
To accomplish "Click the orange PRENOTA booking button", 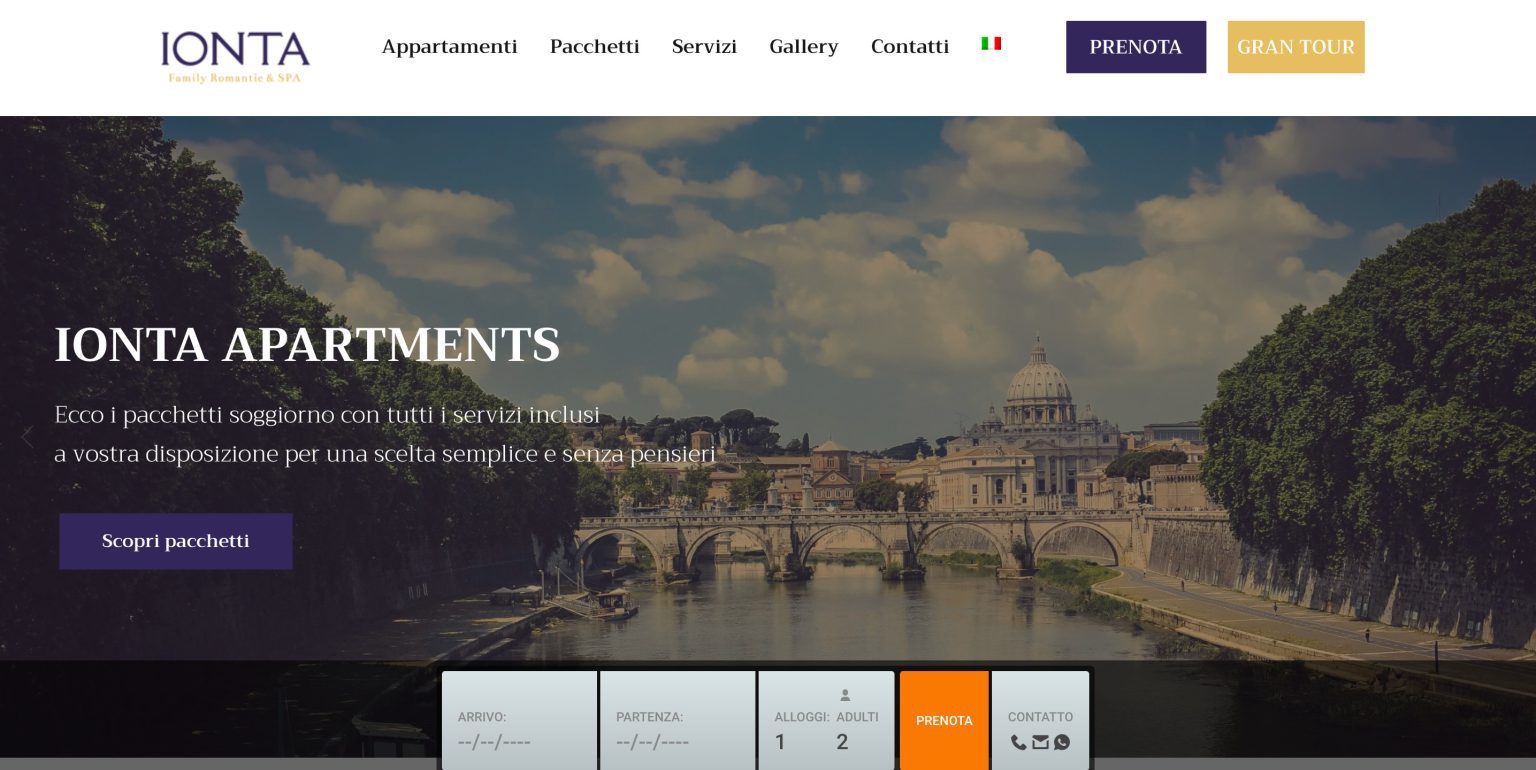I will pos(943,720).
